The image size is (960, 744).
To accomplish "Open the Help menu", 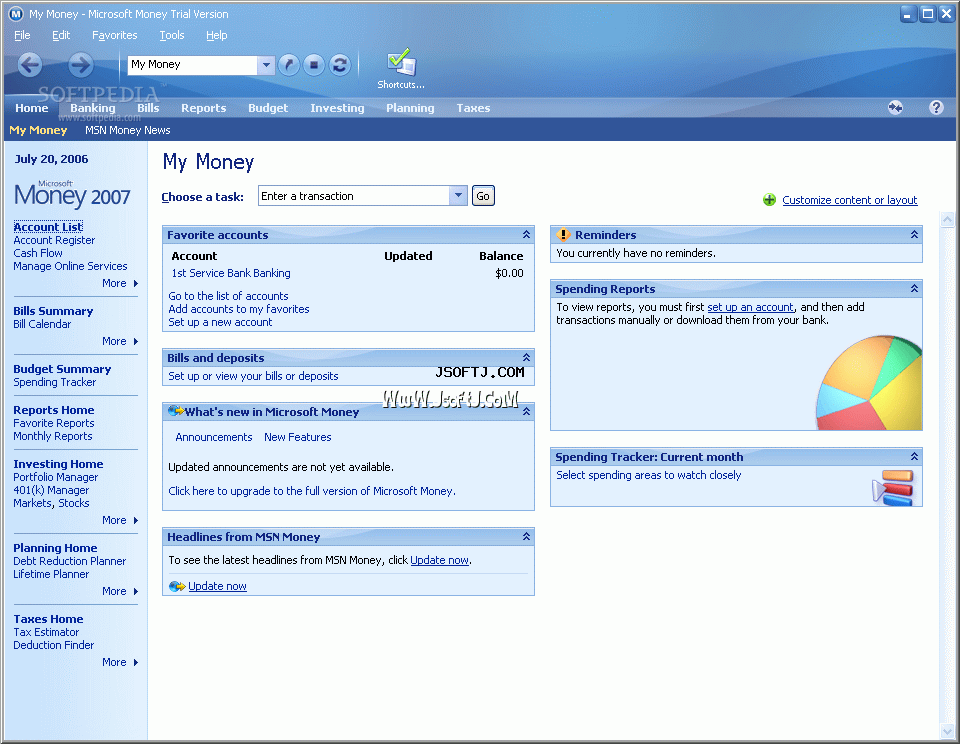I will coord(216,35).
